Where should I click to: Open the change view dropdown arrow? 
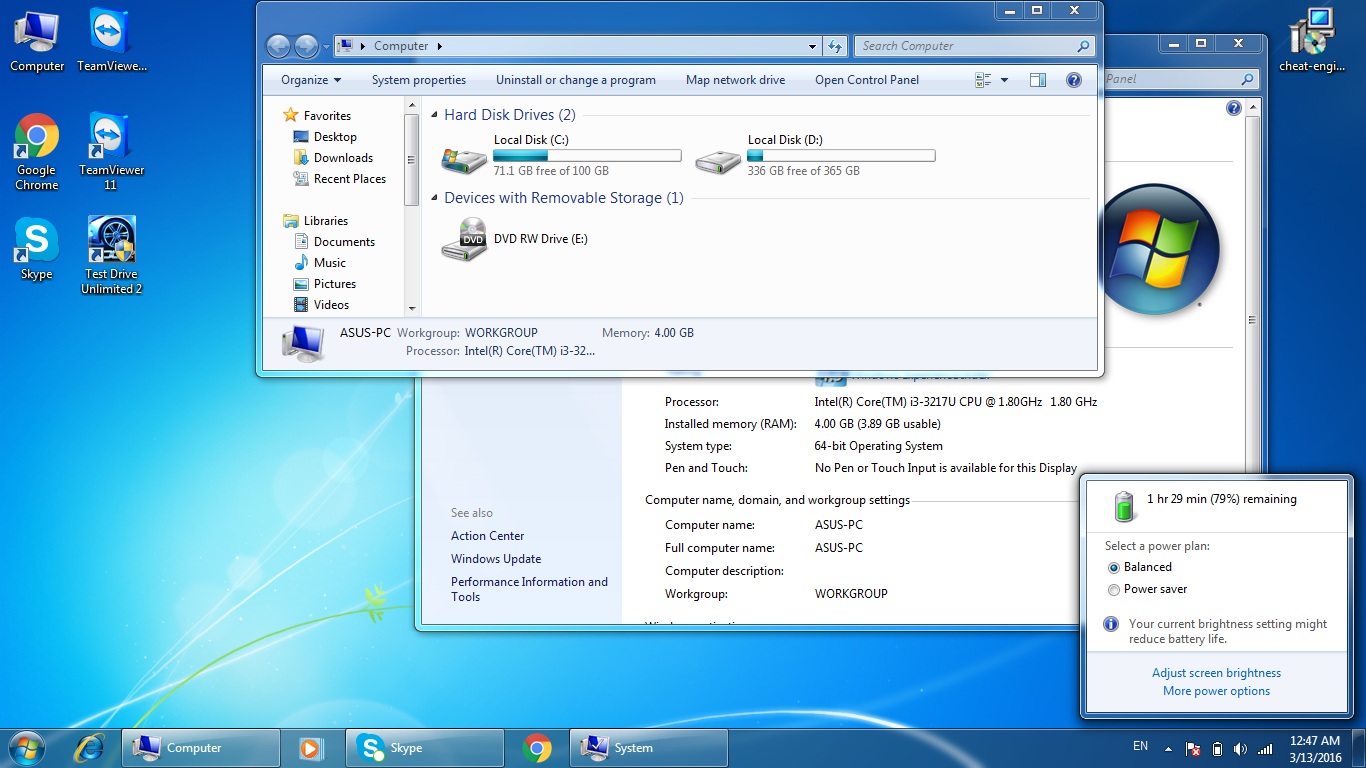click(1004, 80)
